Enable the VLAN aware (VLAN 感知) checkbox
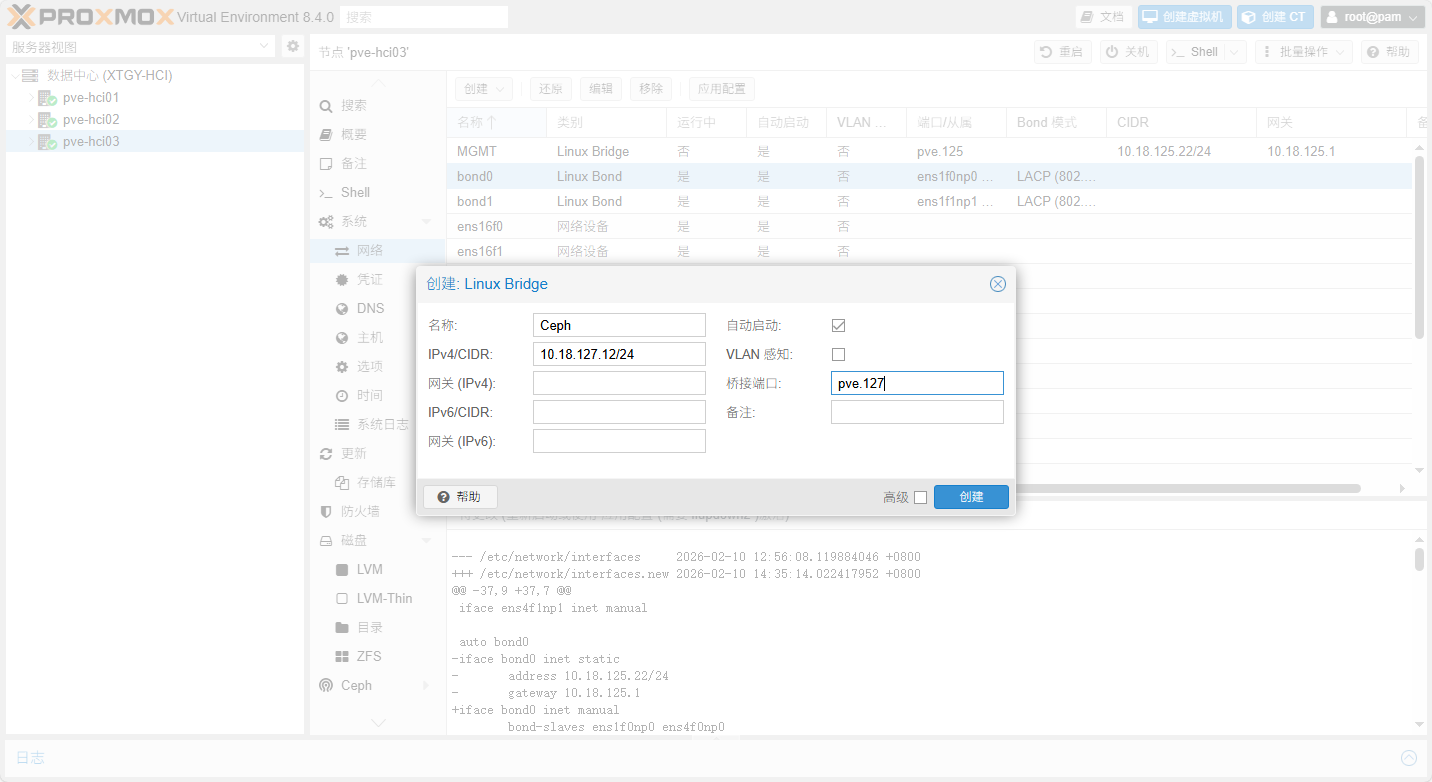 coord(838,354)
